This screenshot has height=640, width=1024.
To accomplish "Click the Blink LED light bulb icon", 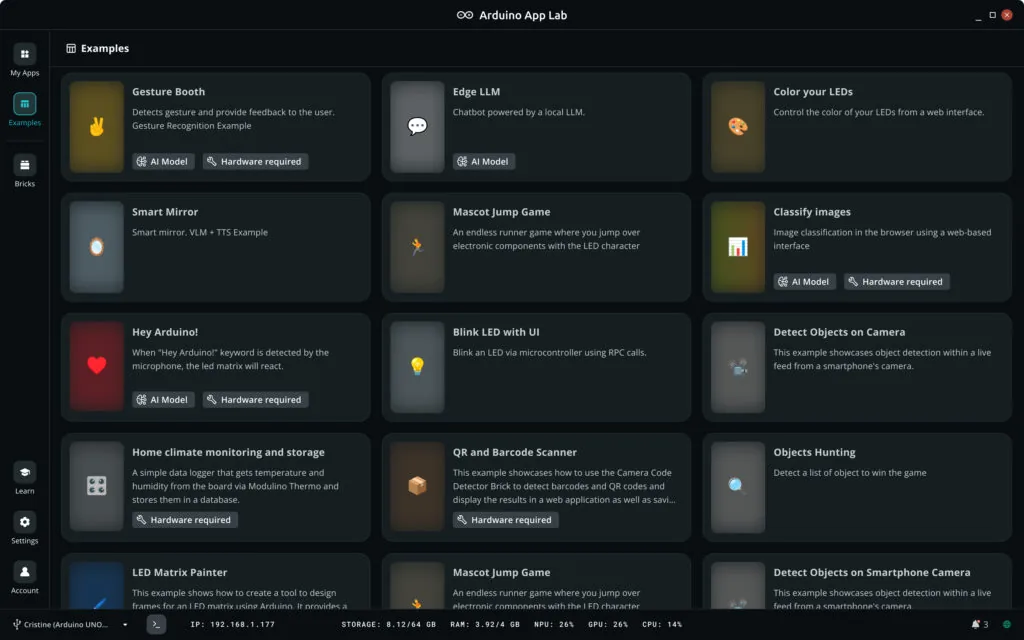I will (417, 367).
